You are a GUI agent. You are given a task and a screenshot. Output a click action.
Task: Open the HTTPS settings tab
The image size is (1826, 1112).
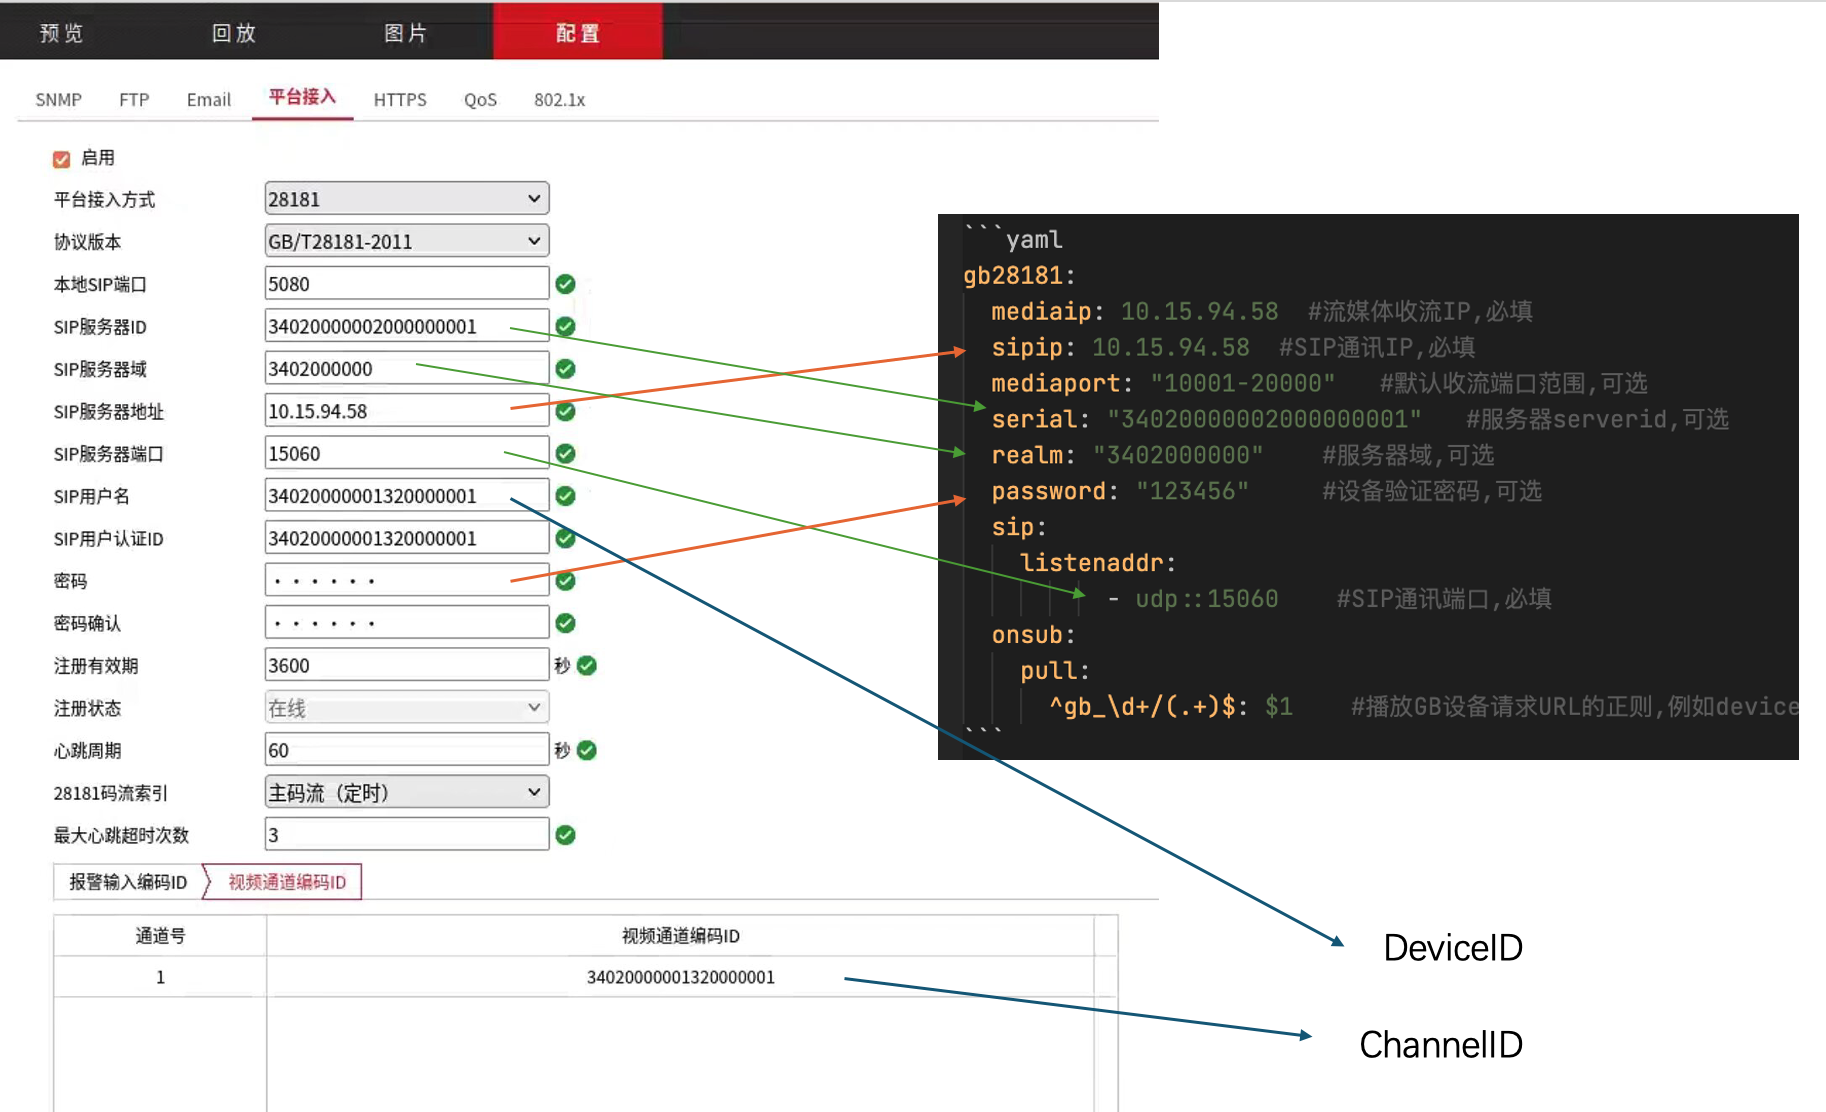(x=400, y=100)
